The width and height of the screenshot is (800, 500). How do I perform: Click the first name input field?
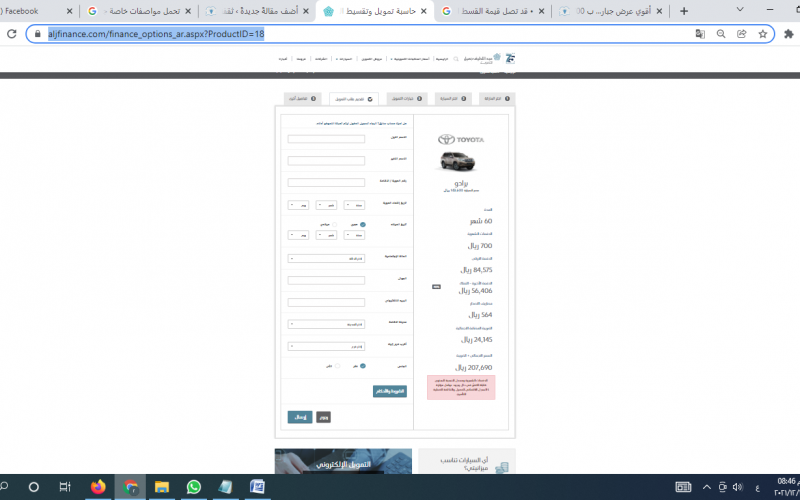[326, 139]
